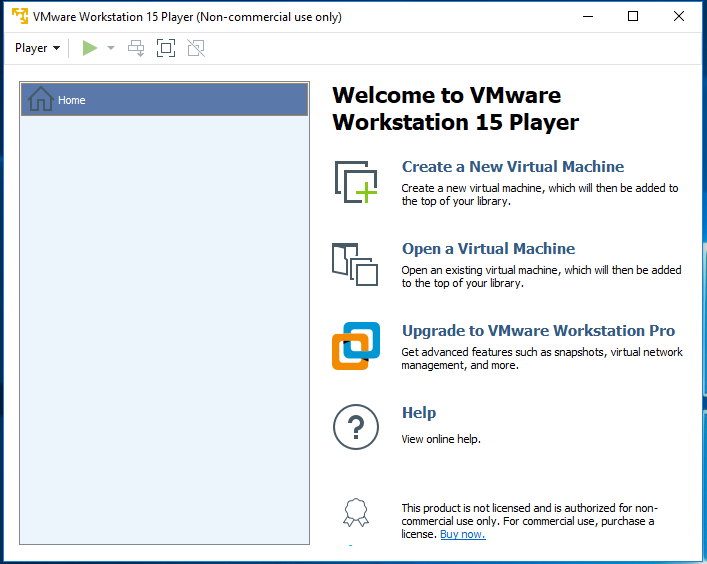Enter full screen mode via toolbar icon
The image size is (707, 564).
pos(165,48)
